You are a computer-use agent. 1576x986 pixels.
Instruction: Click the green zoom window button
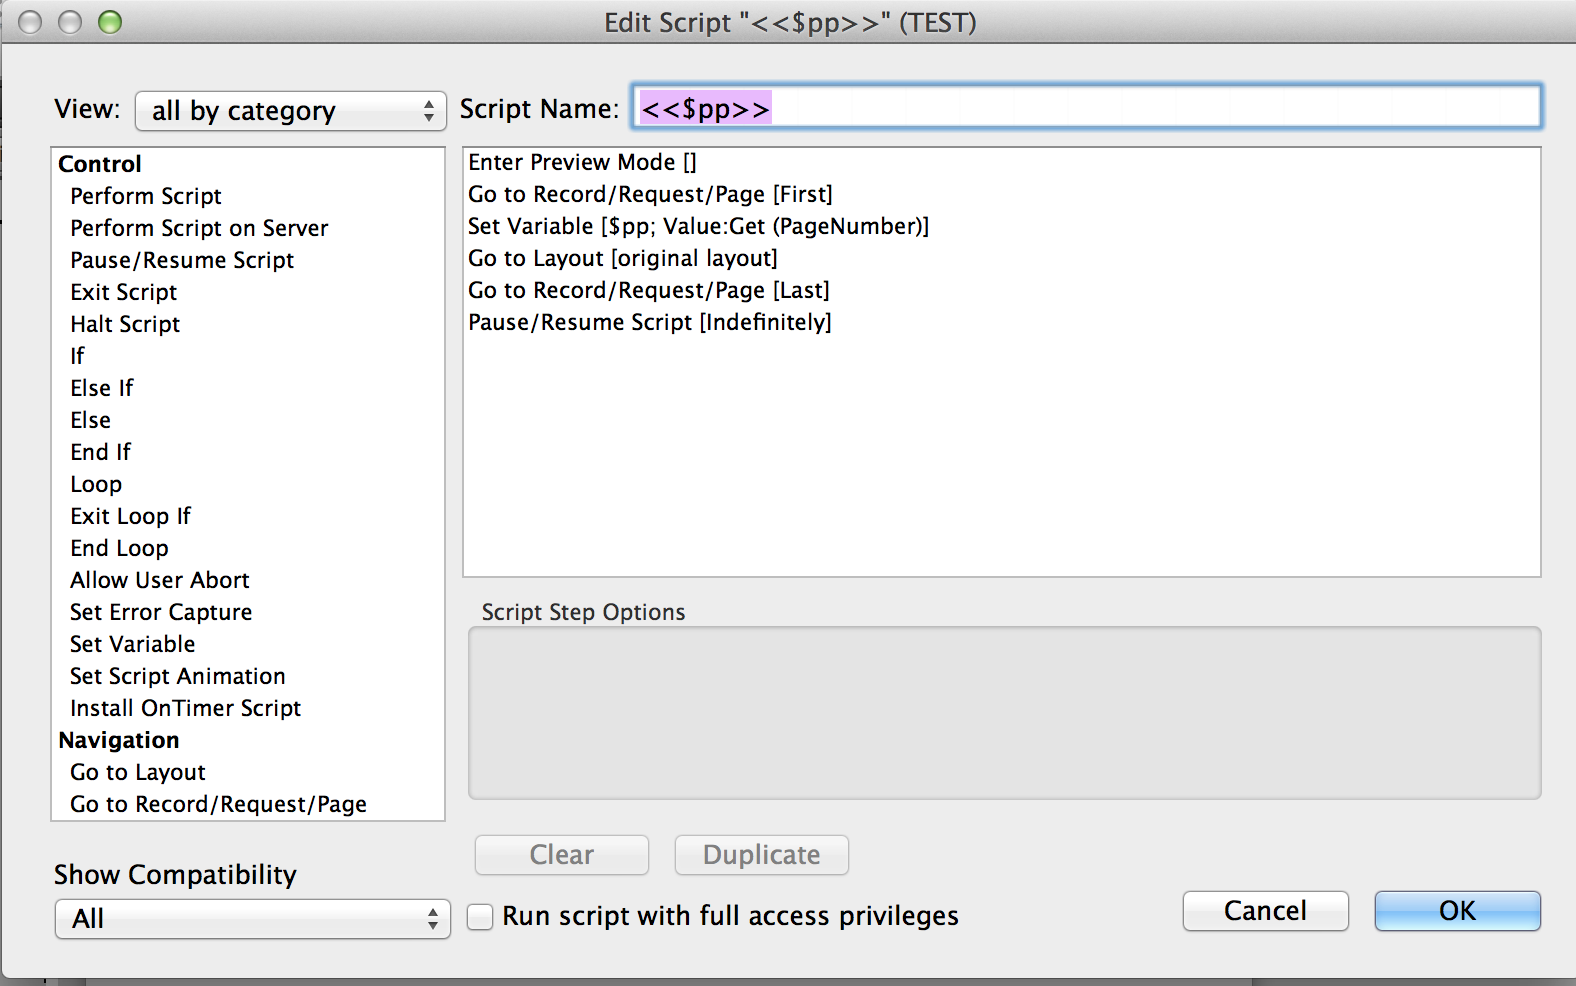click(x=110, y=22)
